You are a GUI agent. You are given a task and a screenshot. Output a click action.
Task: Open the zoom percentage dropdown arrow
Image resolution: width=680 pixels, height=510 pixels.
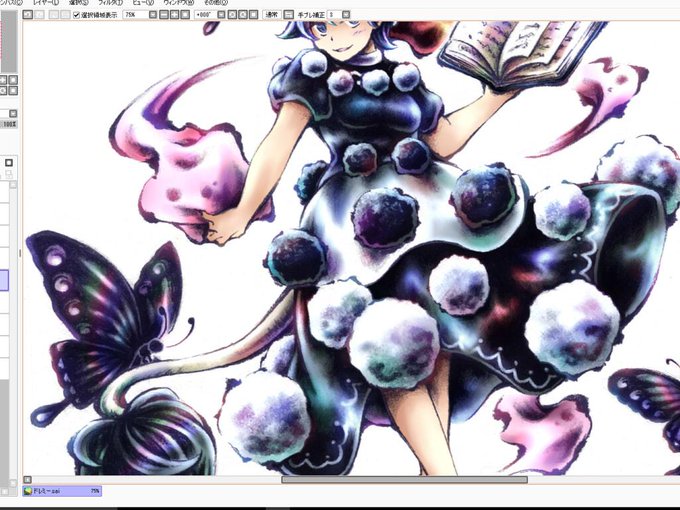pos(153,15)
